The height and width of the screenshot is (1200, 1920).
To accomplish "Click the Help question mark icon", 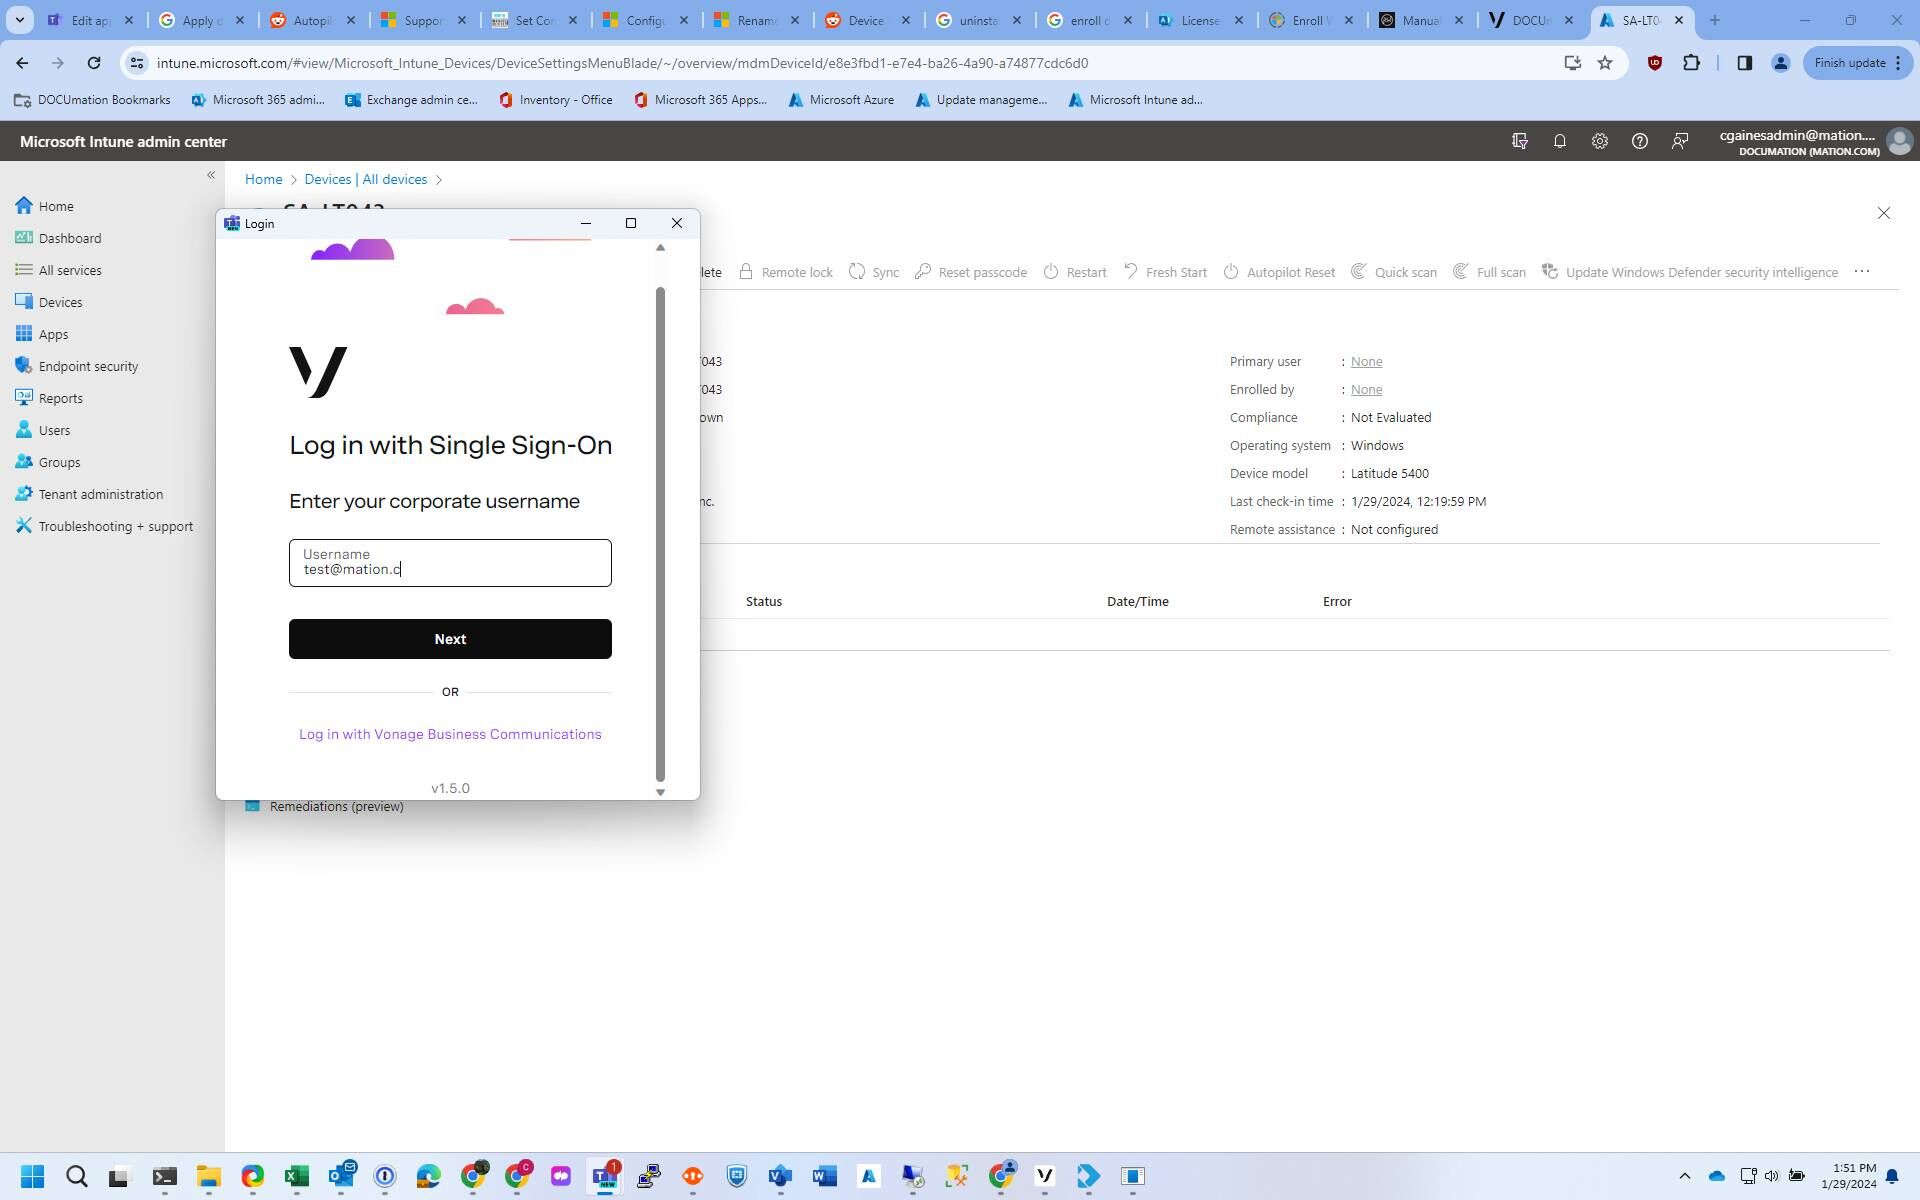I will [1639, 141].
